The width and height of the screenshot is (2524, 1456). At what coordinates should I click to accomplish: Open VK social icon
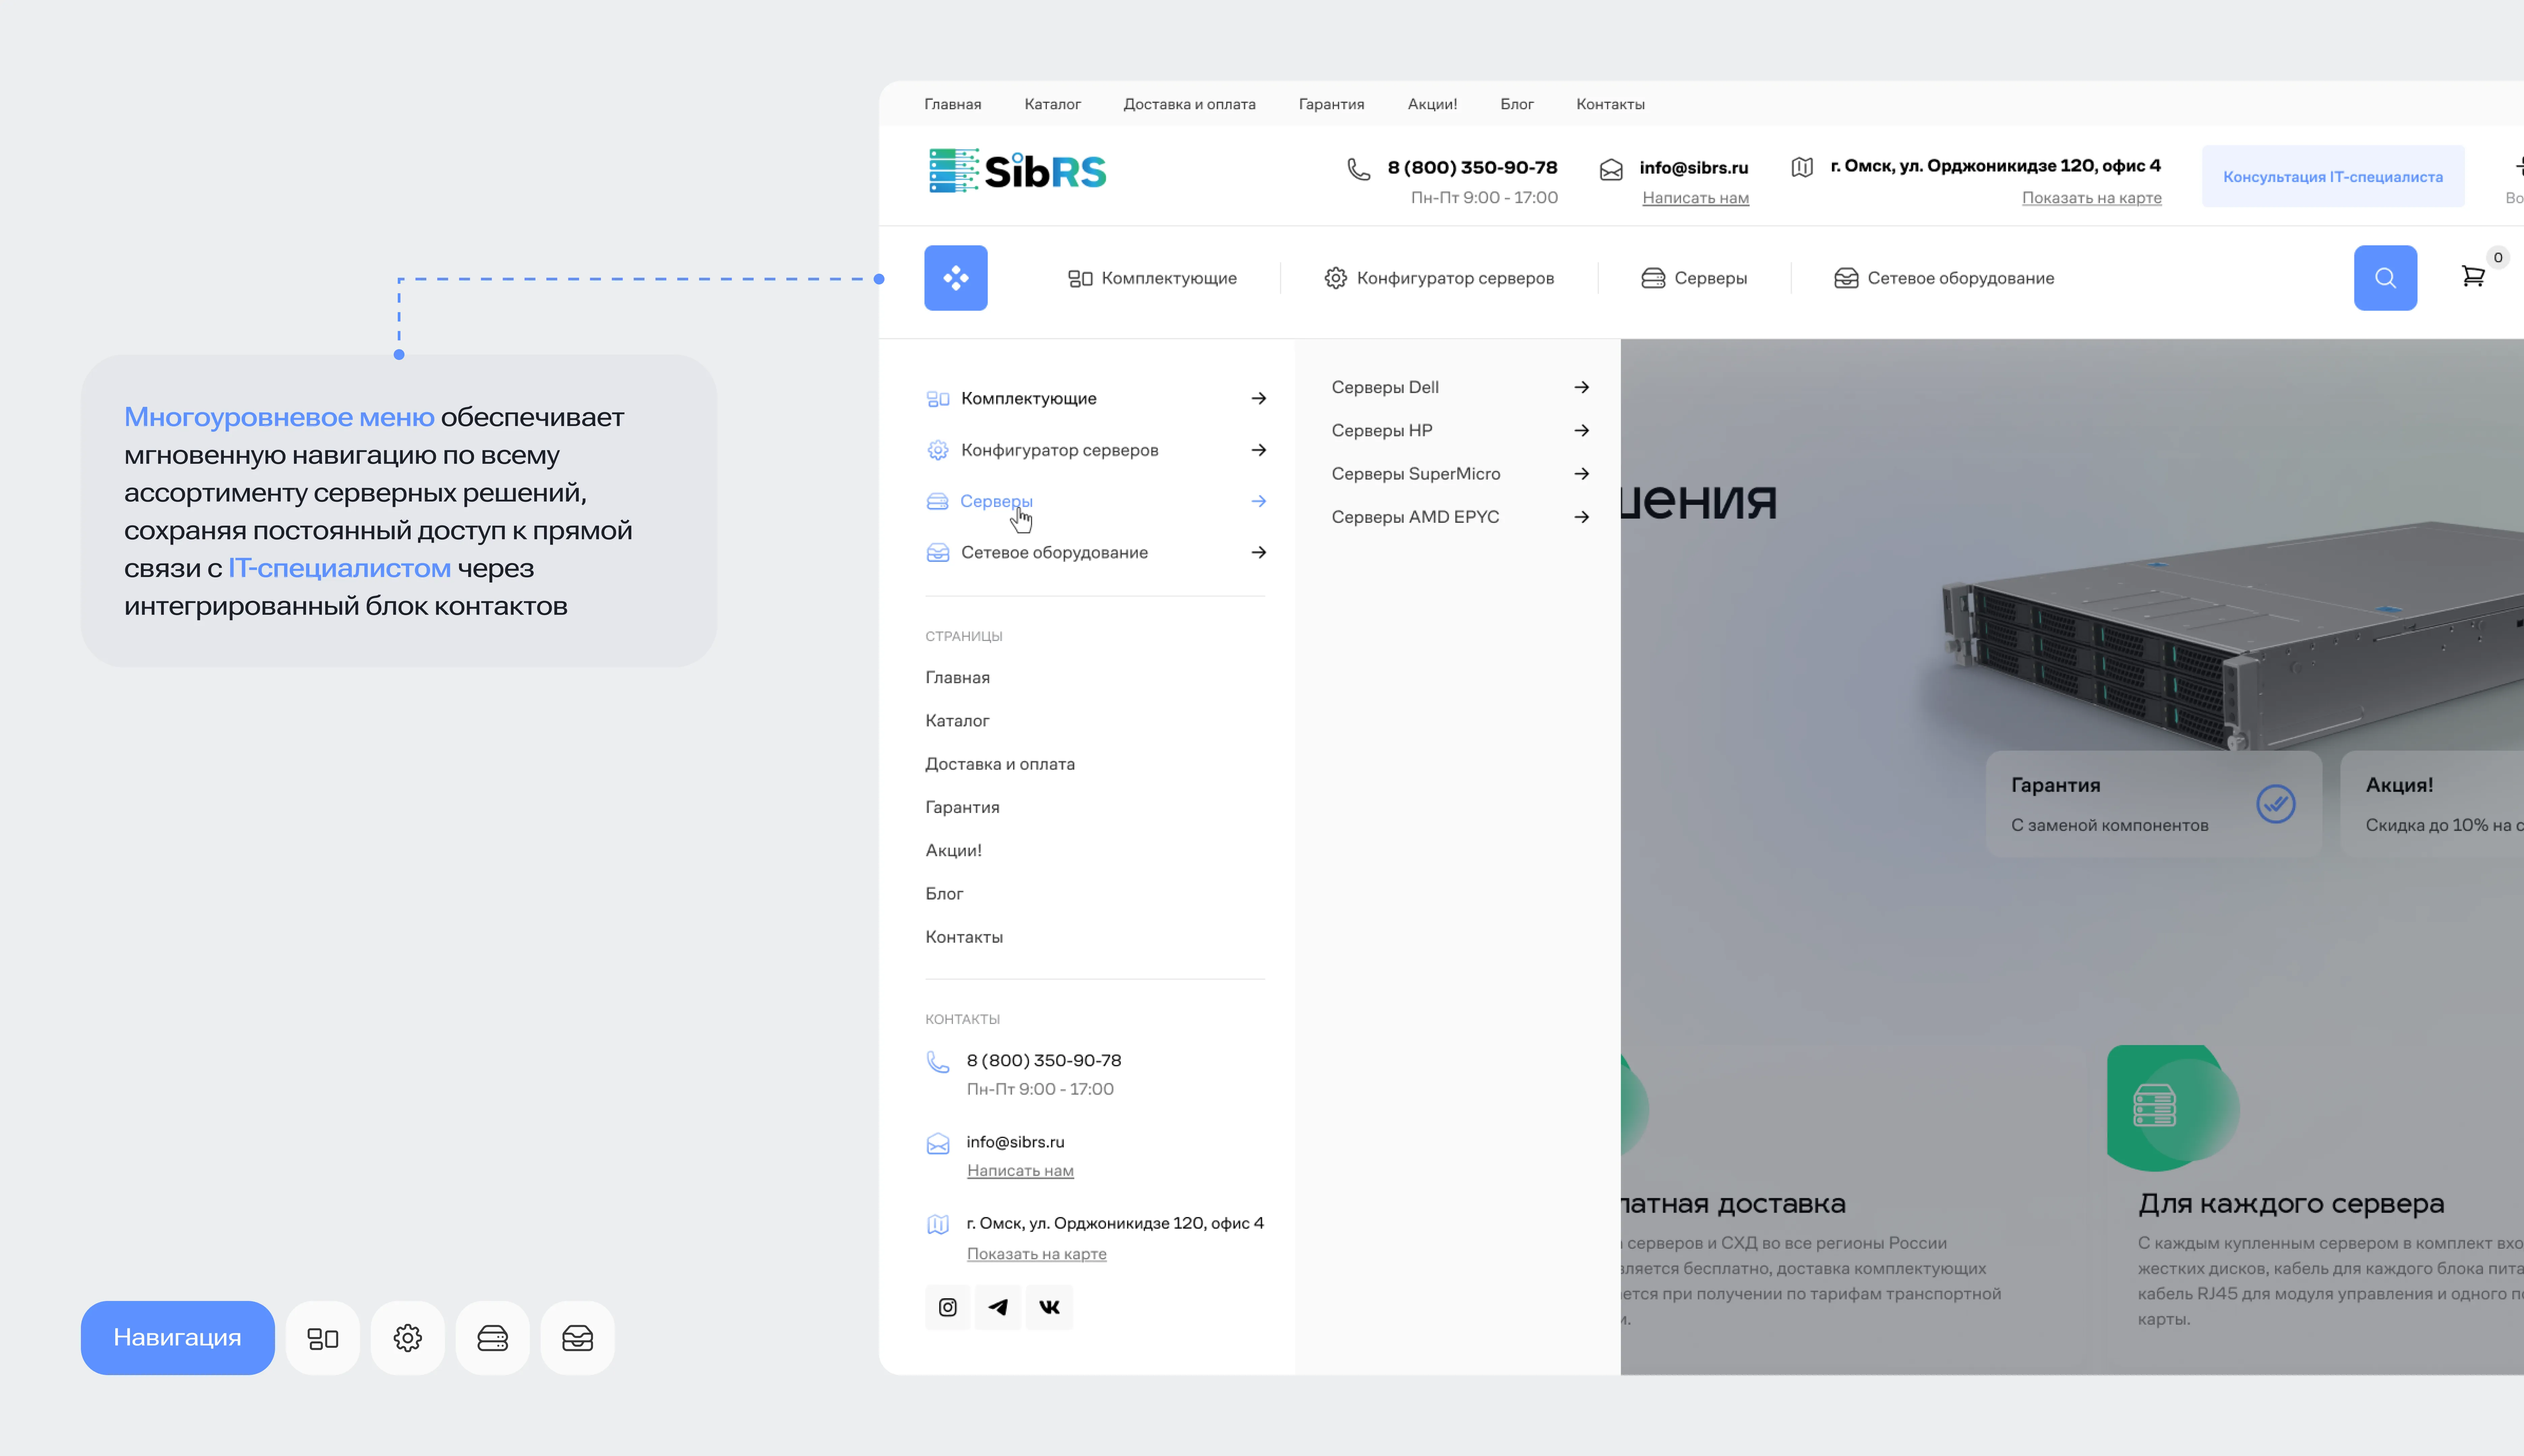coord(1049,1307)
